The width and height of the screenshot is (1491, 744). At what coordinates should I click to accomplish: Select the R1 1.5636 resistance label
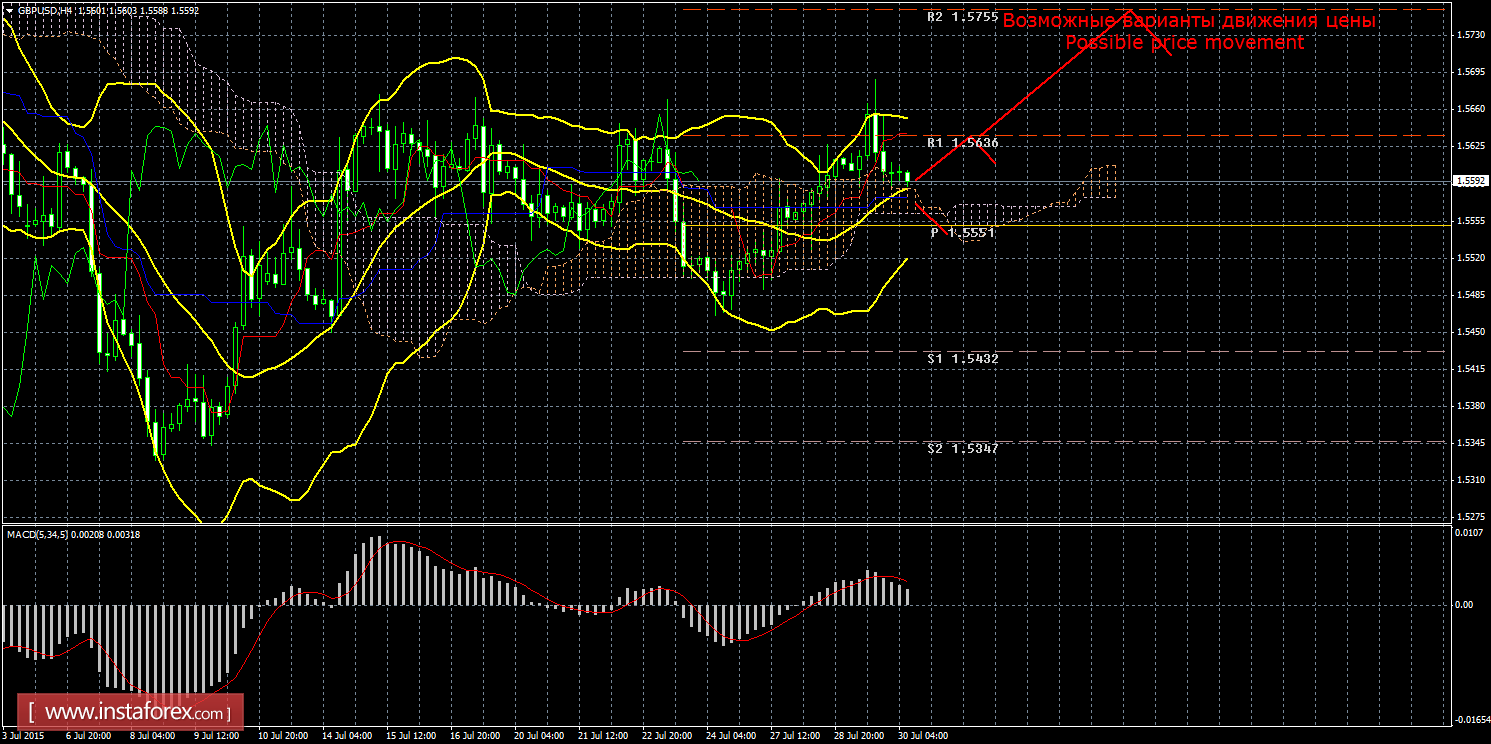click(963, 143)
